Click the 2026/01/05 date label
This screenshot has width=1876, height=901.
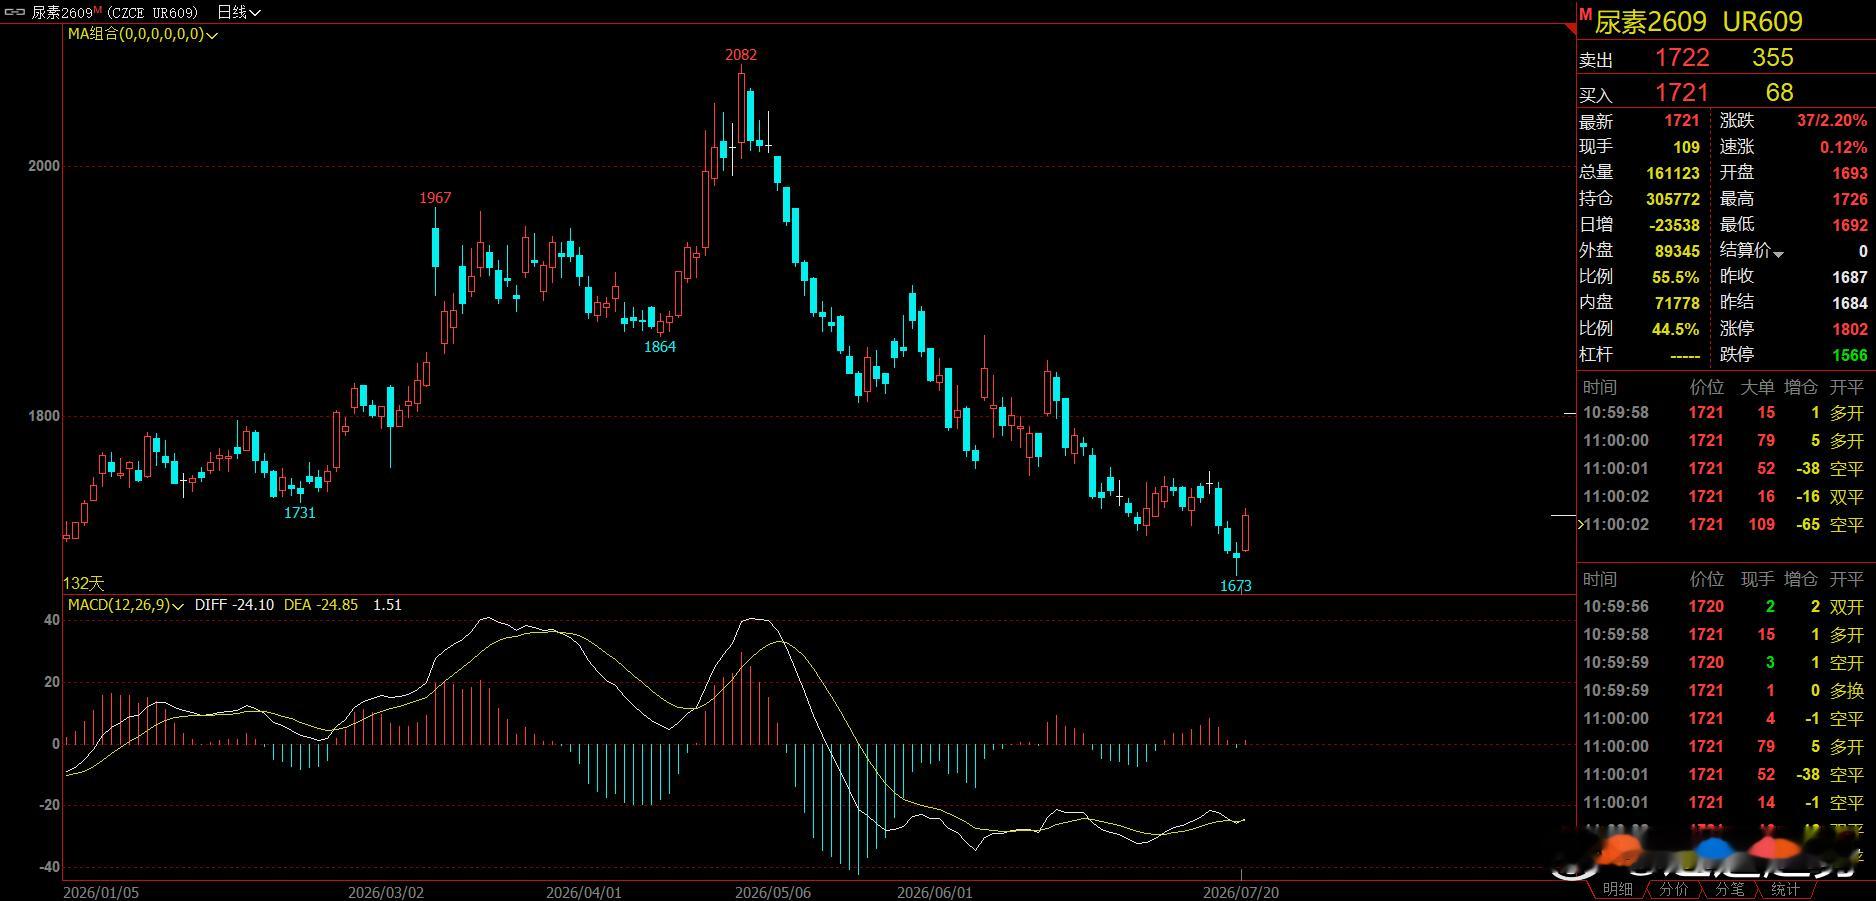(101, 892)
